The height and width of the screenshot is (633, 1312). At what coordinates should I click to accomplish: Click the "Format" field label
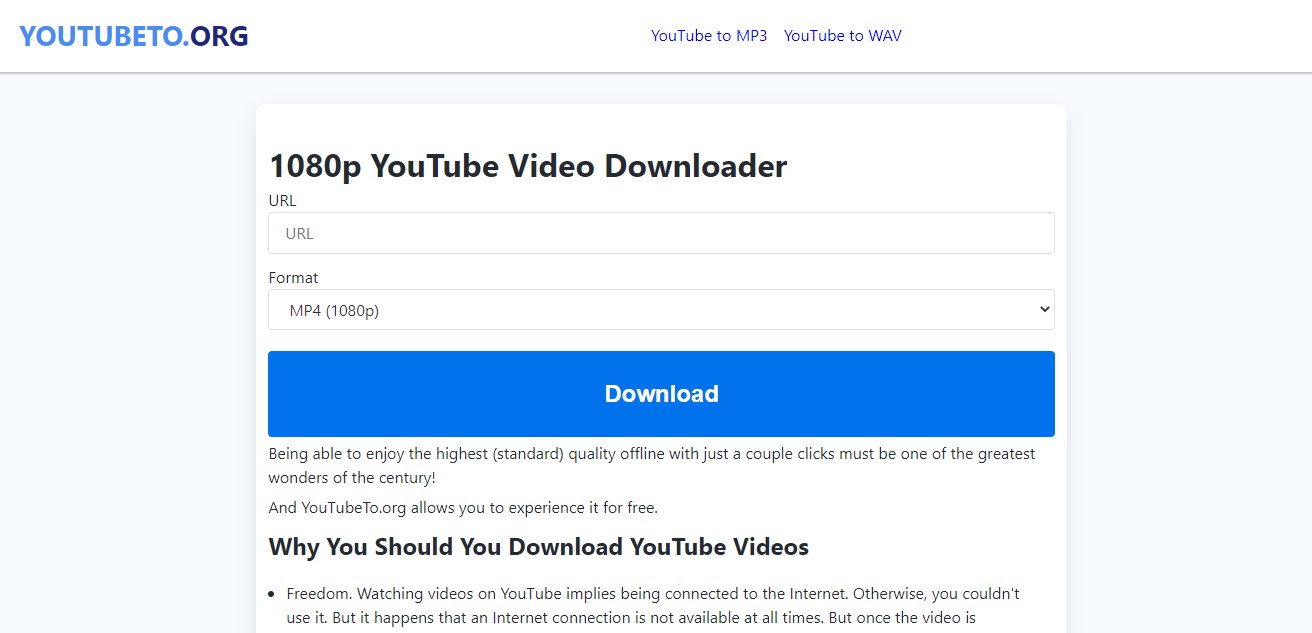293,278
